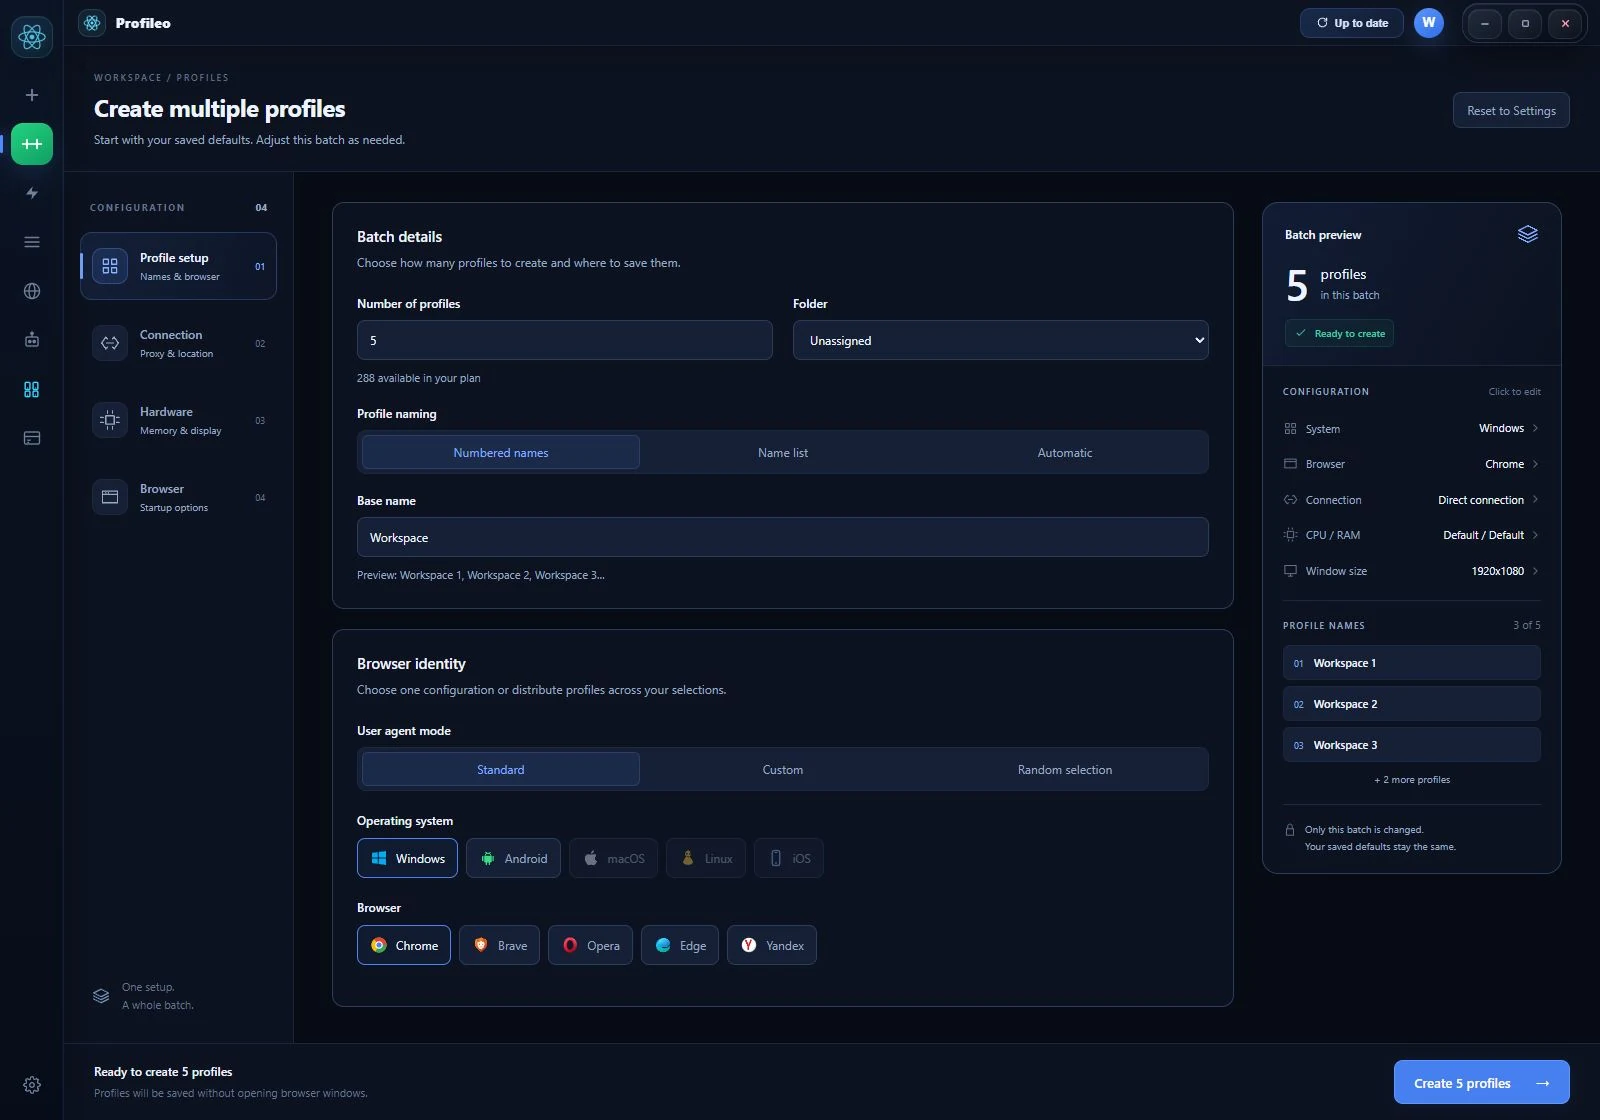The image size is (1600, 1120).
Task: Set user agent mode to Random selection
Action: coord(1065,770)
